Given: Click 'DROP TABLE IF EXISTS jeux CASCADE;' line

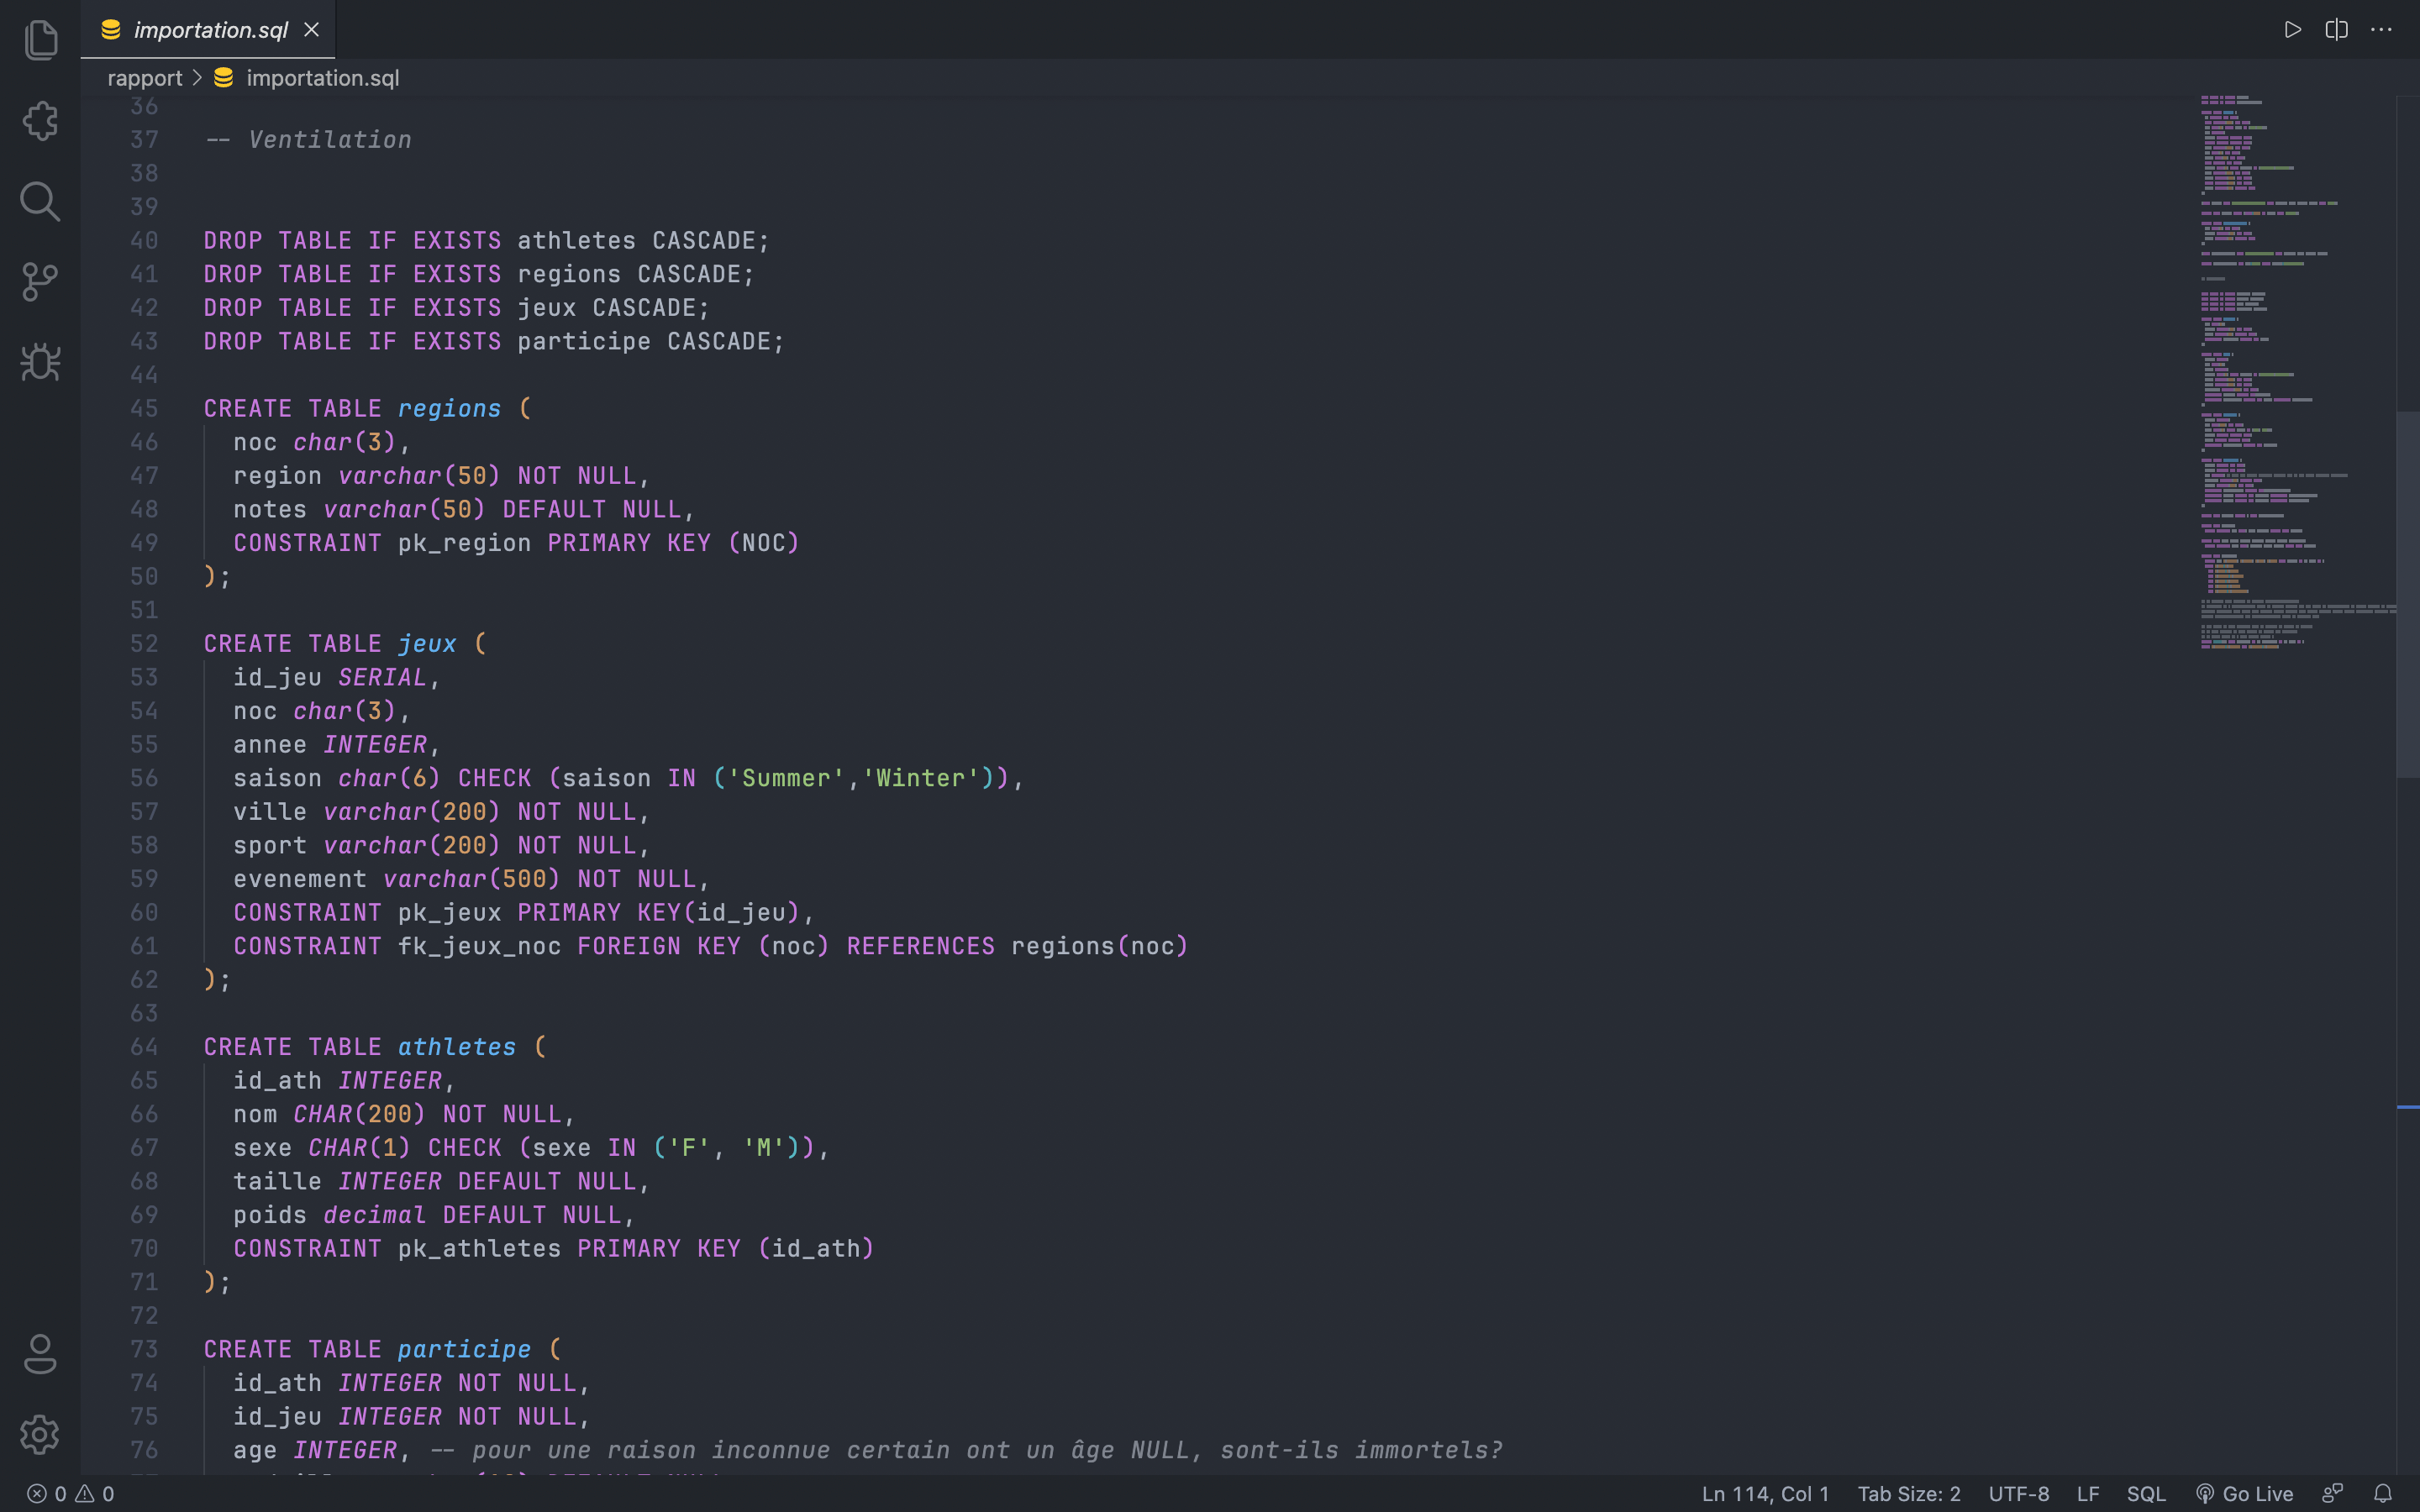Looking at the screenshot, I should pyautogui.click(x=457, y=308).
